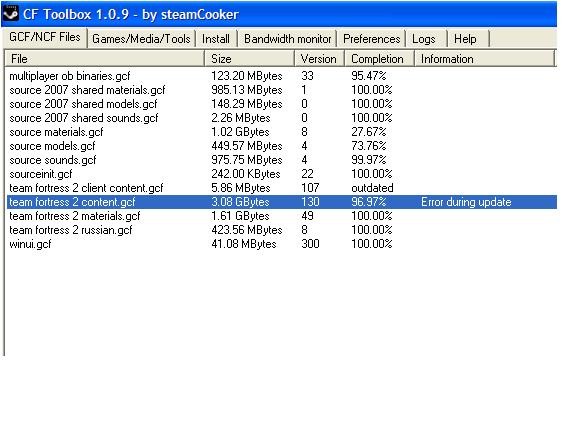Click the 'Error during update' information cell
Viewport: 576px width, 432px height.
[466, 202]
